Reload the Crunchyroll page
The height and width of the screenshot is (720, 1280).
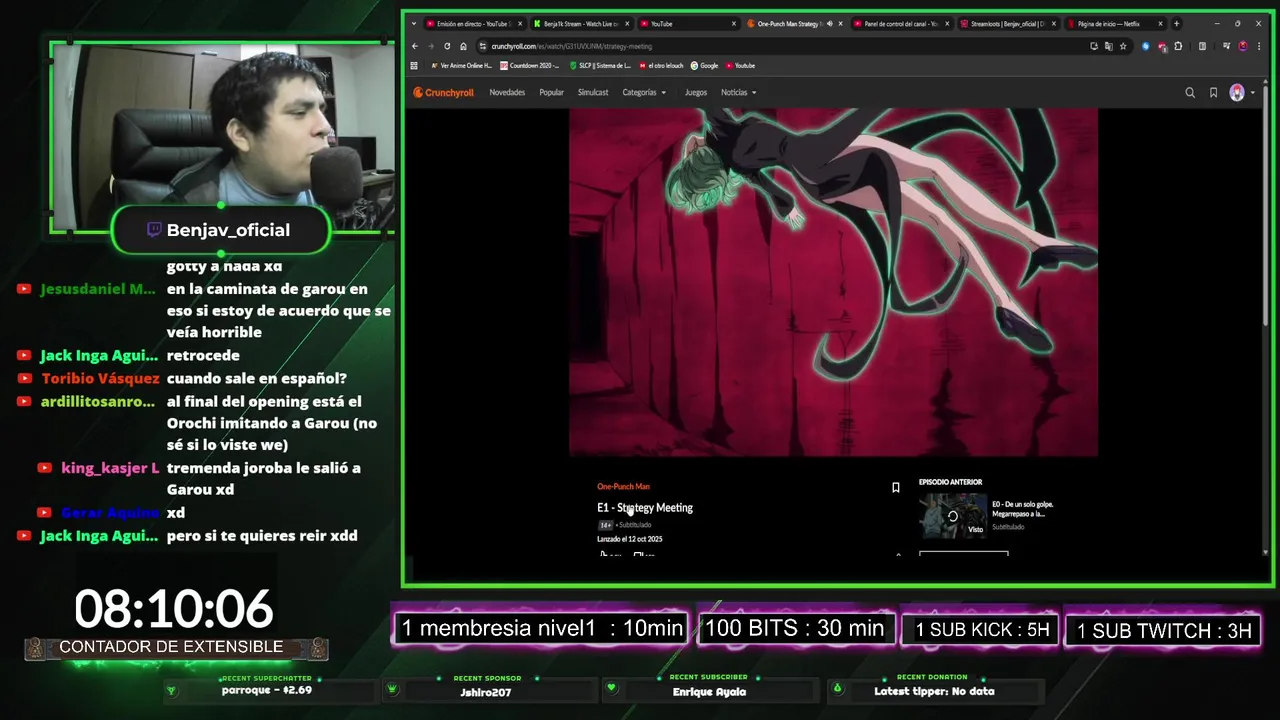(x=447, y=46)
